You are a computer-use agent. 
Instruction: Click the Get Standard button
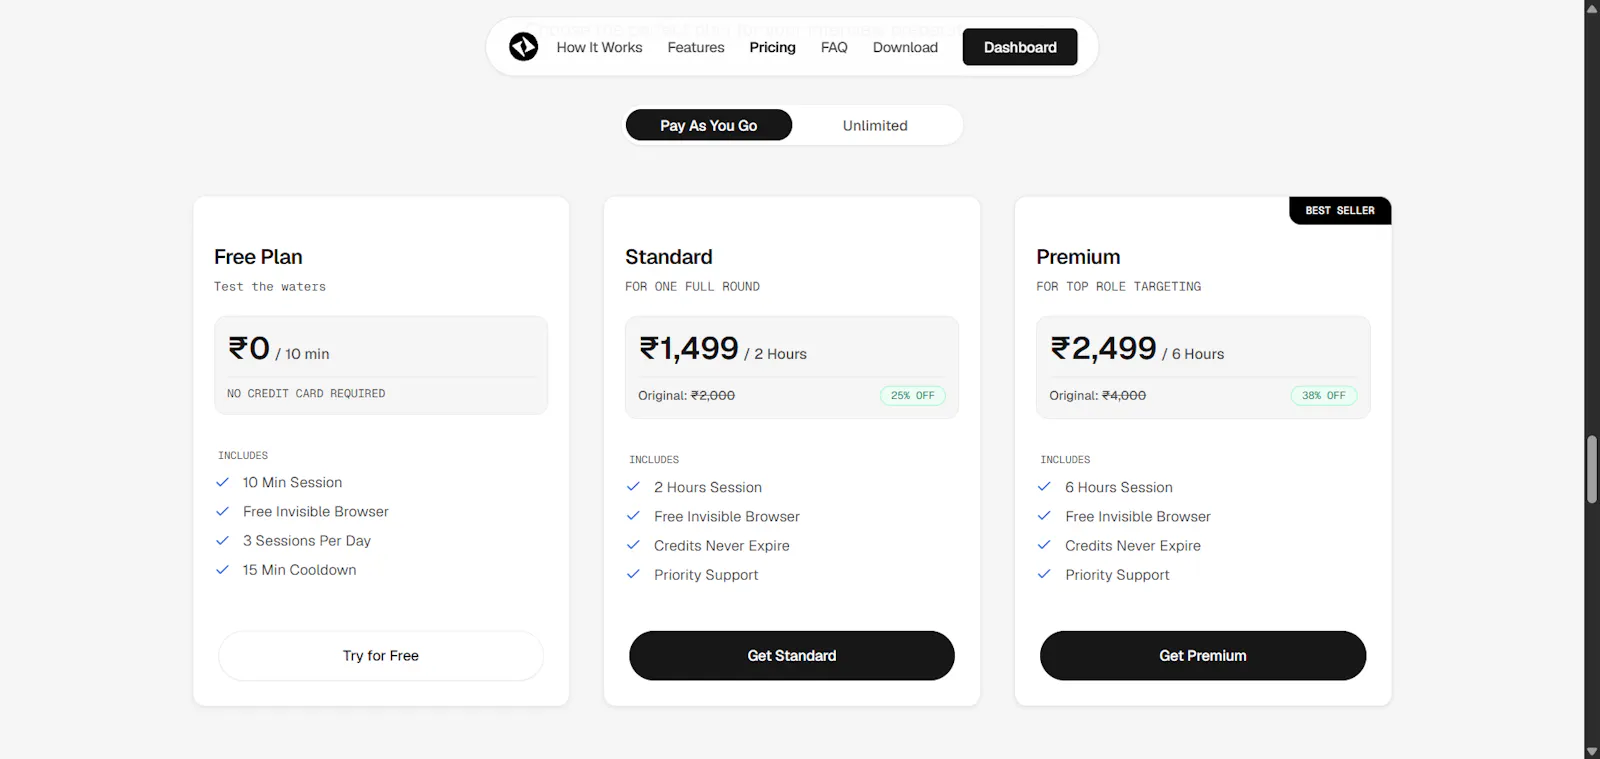[x=792, y=656]
